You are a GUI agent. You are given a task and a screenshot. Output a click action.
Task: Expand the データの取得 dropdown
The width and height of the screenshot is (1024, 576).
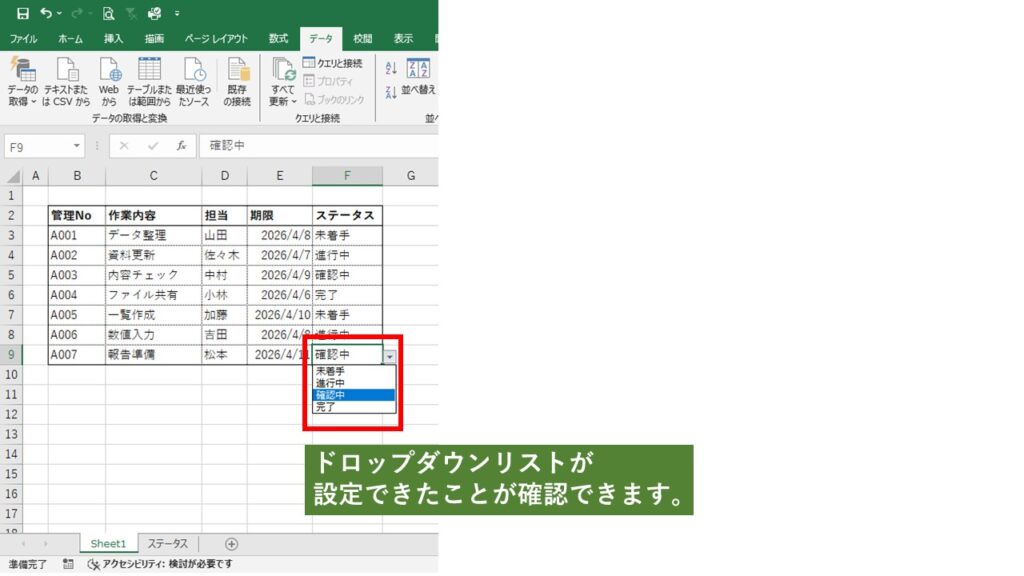tap(22, 101)
